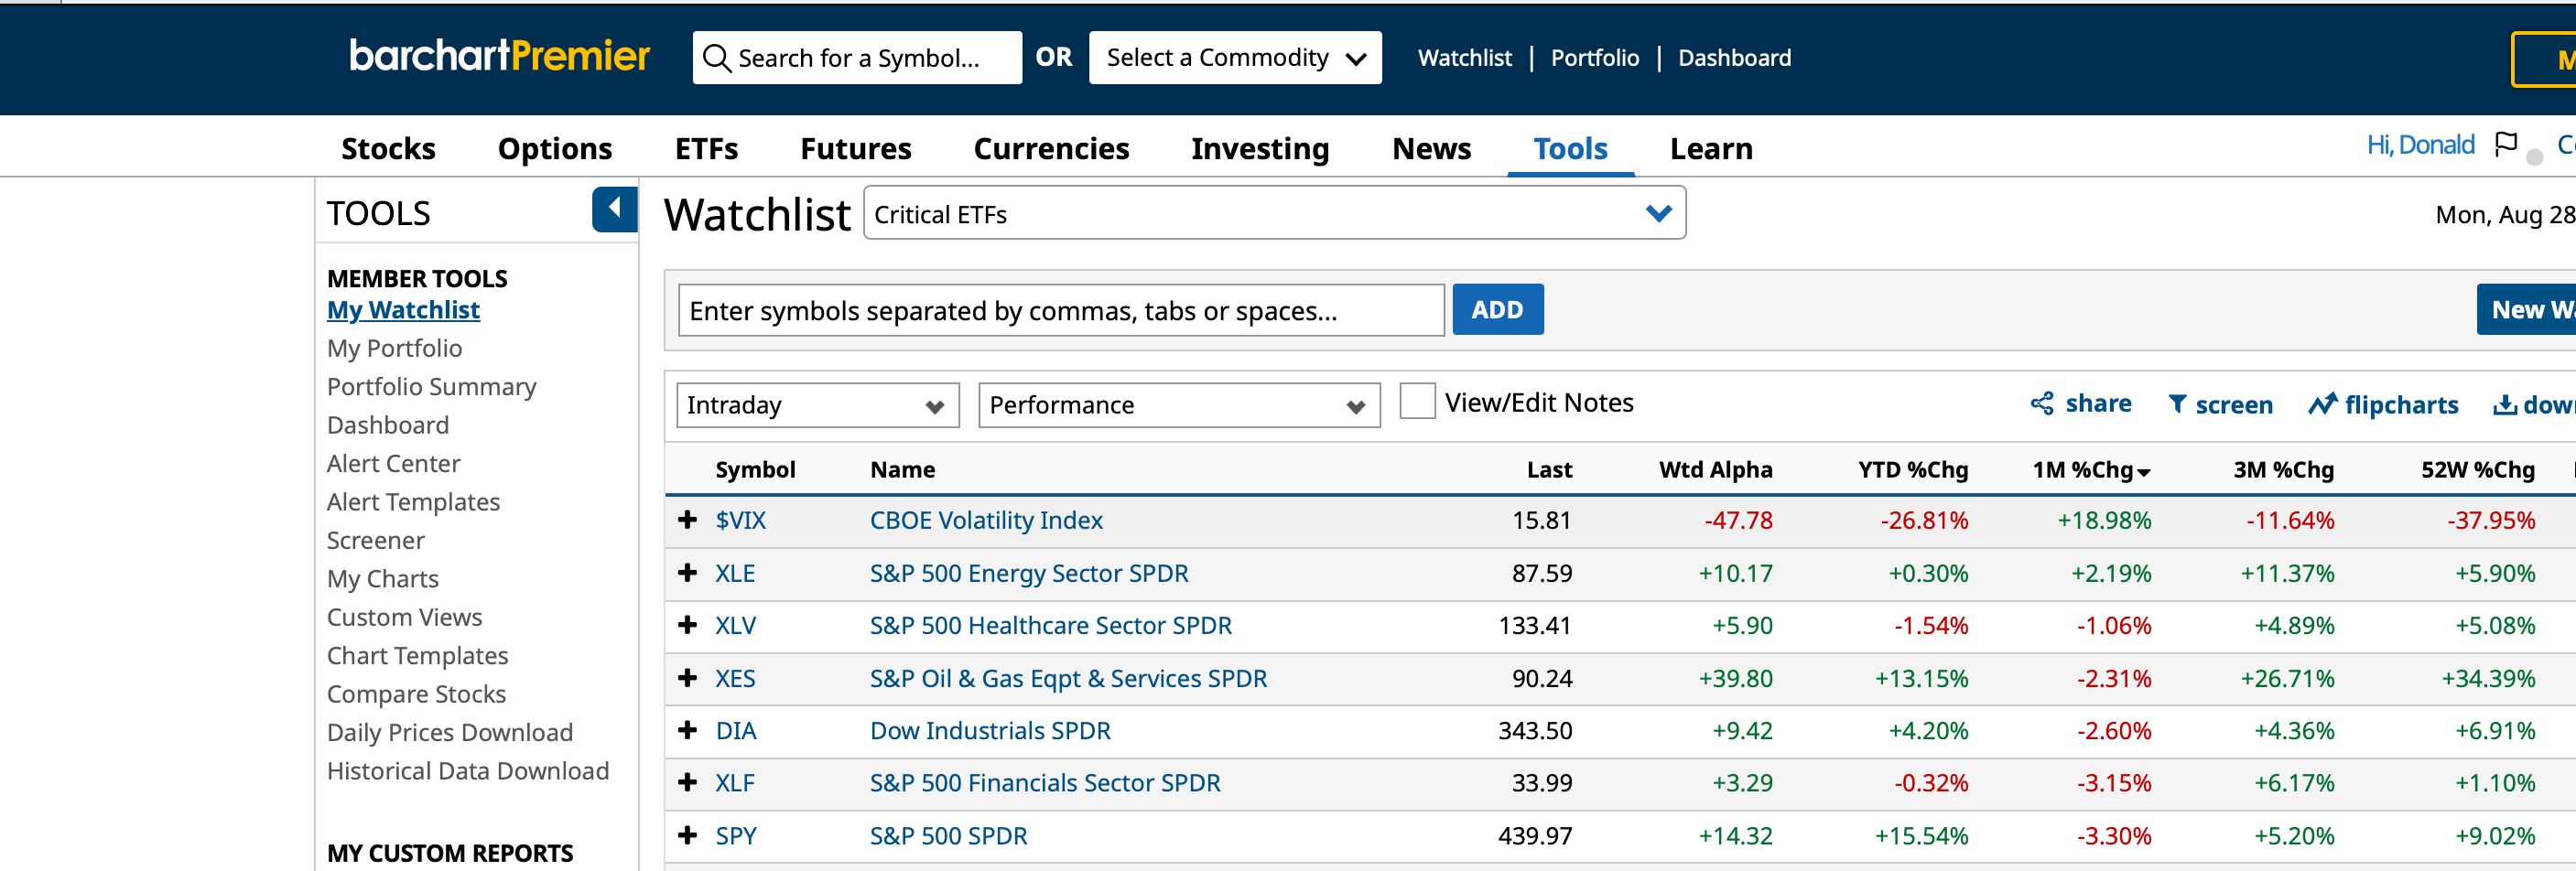
Task: Open the News menu
Action: click(x=1431, y=149)
